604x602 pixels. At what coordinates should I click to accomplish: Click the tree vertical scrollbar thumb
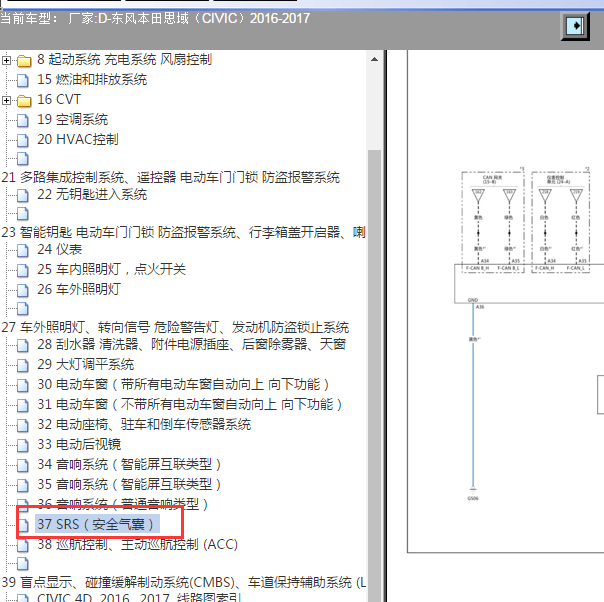click(x=374, y=376)
